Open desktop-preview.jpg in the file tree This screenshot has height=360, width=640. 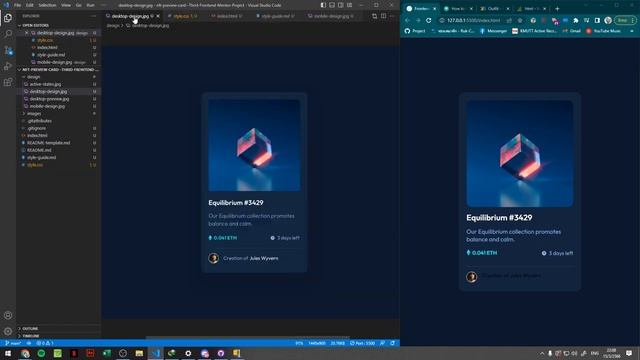(49, 99)
